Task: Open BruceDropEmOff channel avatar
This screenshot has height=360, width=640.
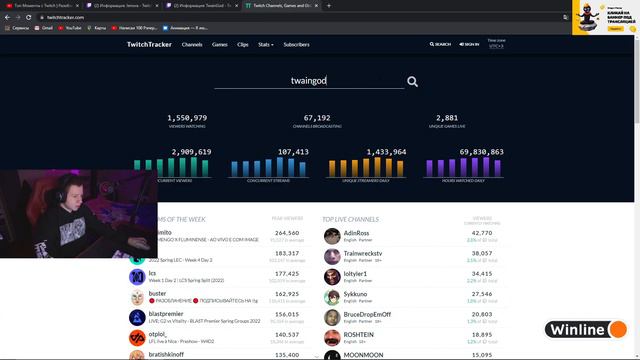Action: pos(332,318)
